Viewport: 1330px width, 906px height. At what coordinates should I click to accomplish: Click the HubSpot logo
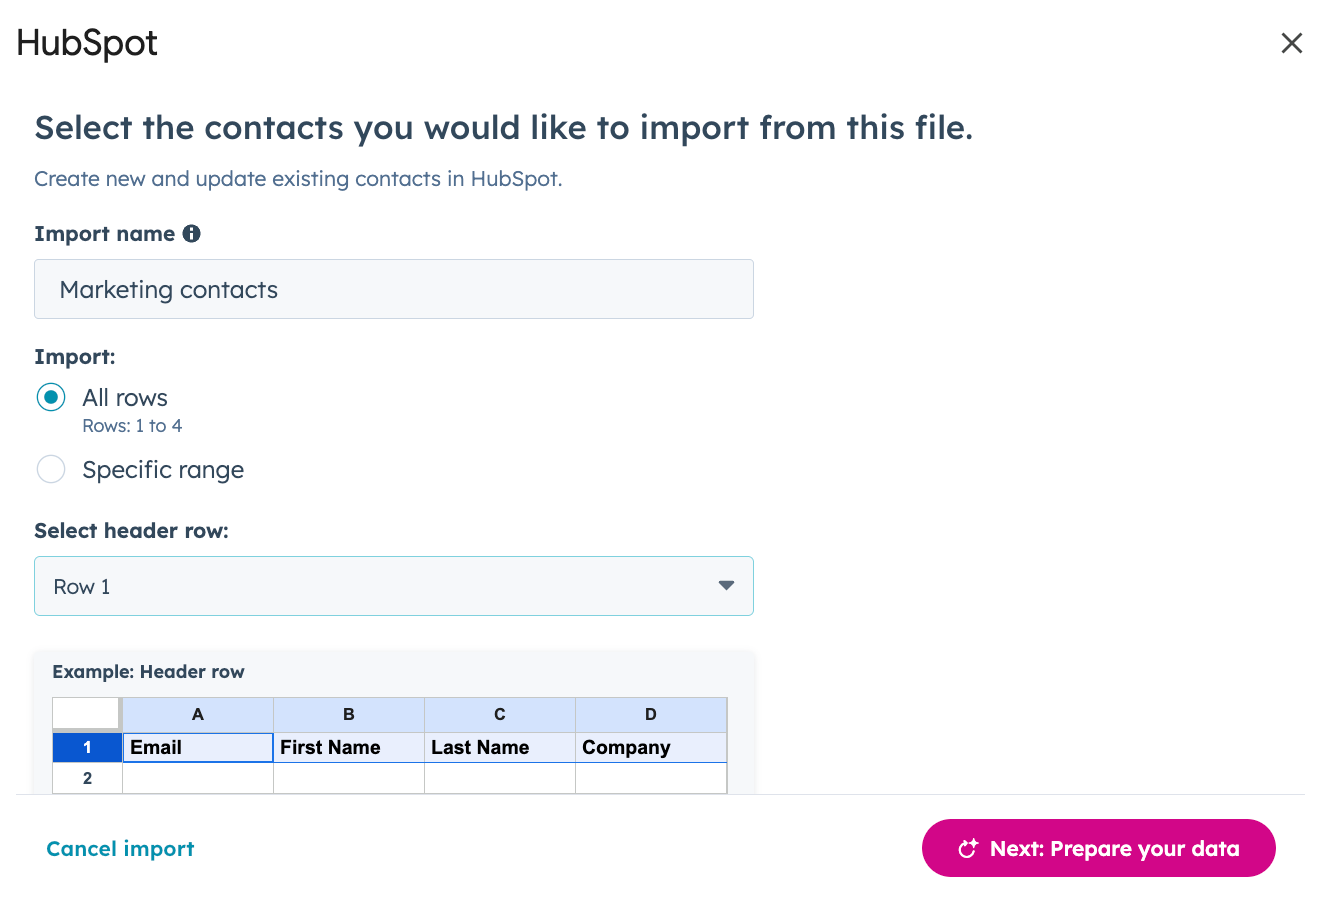tap(86, 42)
